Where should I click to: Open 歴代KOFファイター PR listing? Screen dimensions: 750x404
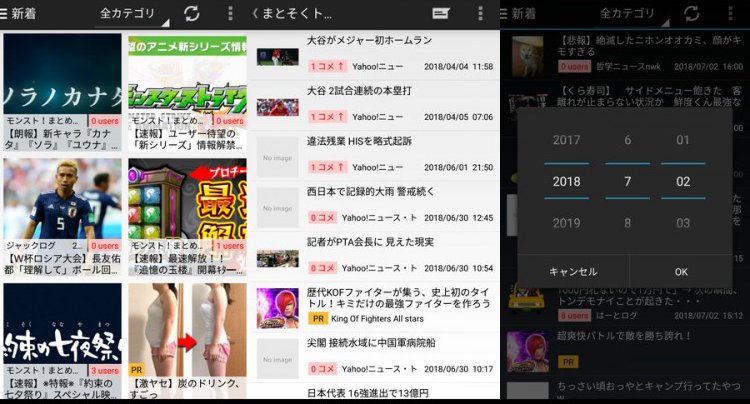pos(375,307)
